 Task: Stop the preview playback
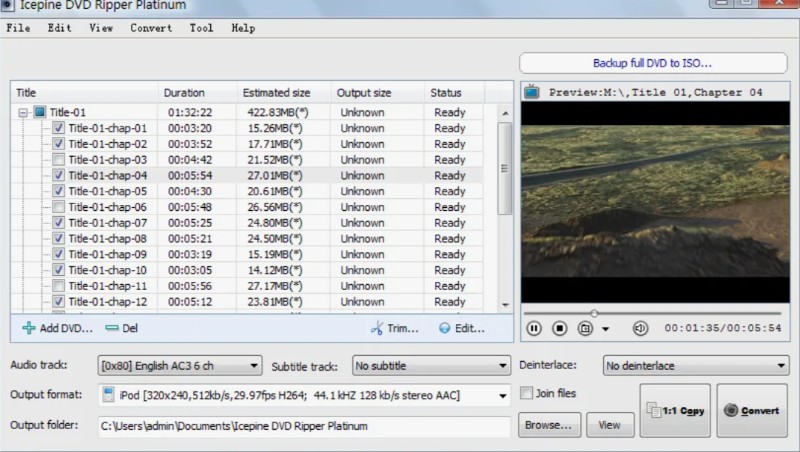point(560,328)
